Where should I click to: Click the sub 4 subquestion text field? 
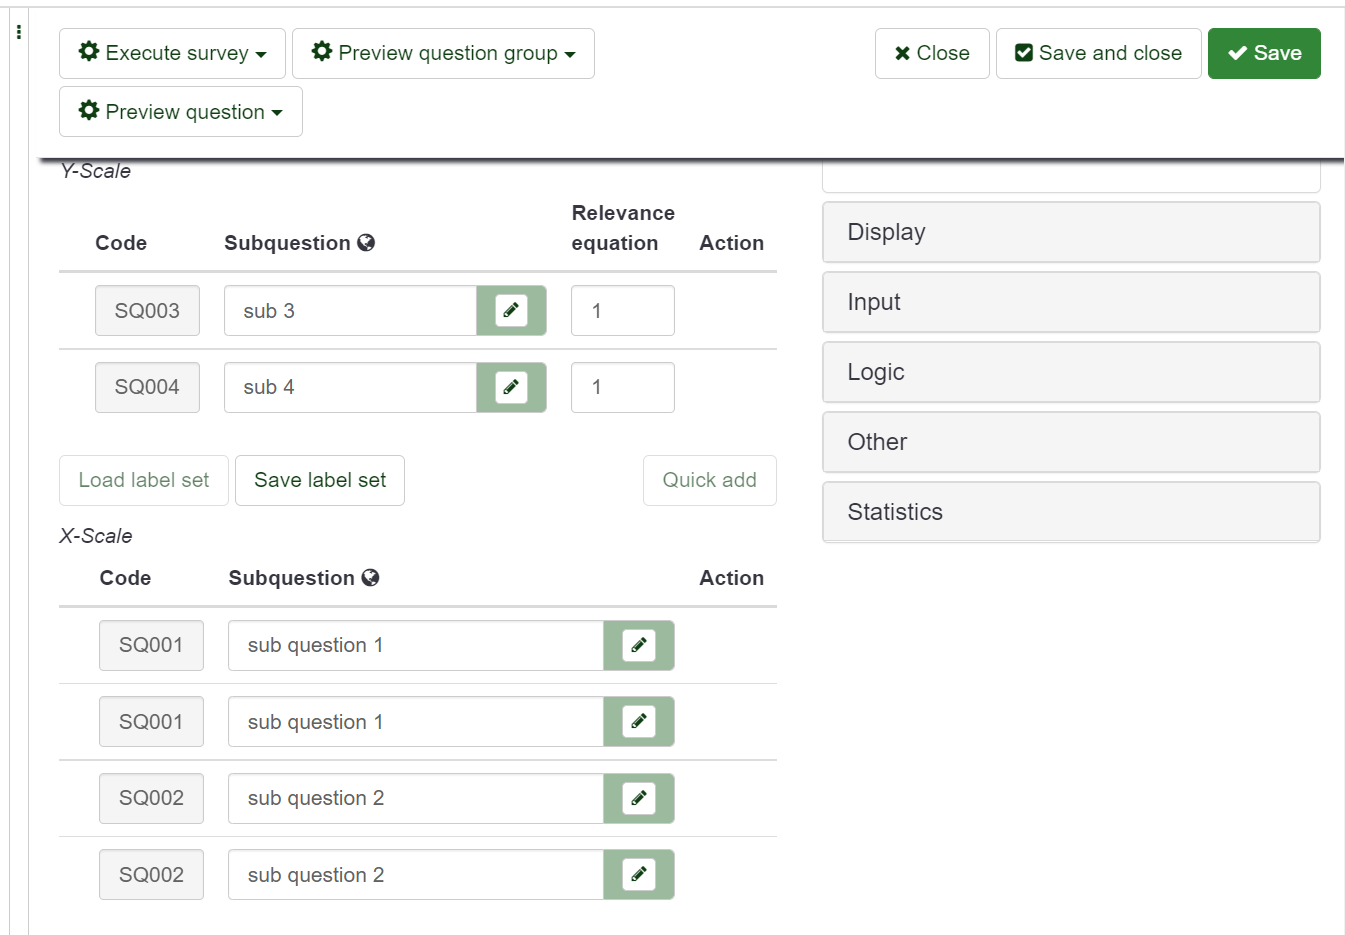tap(350, 387)
